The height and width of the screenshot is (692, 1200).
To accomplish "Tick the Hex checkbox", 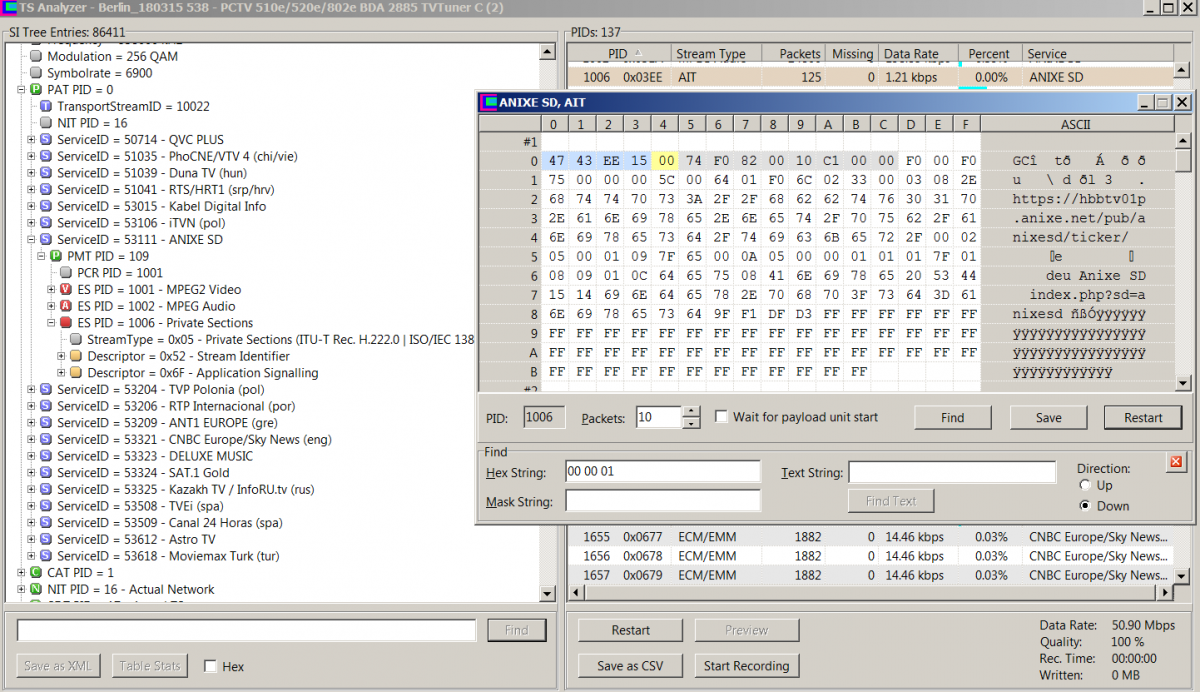I will (x=210, y=667).
